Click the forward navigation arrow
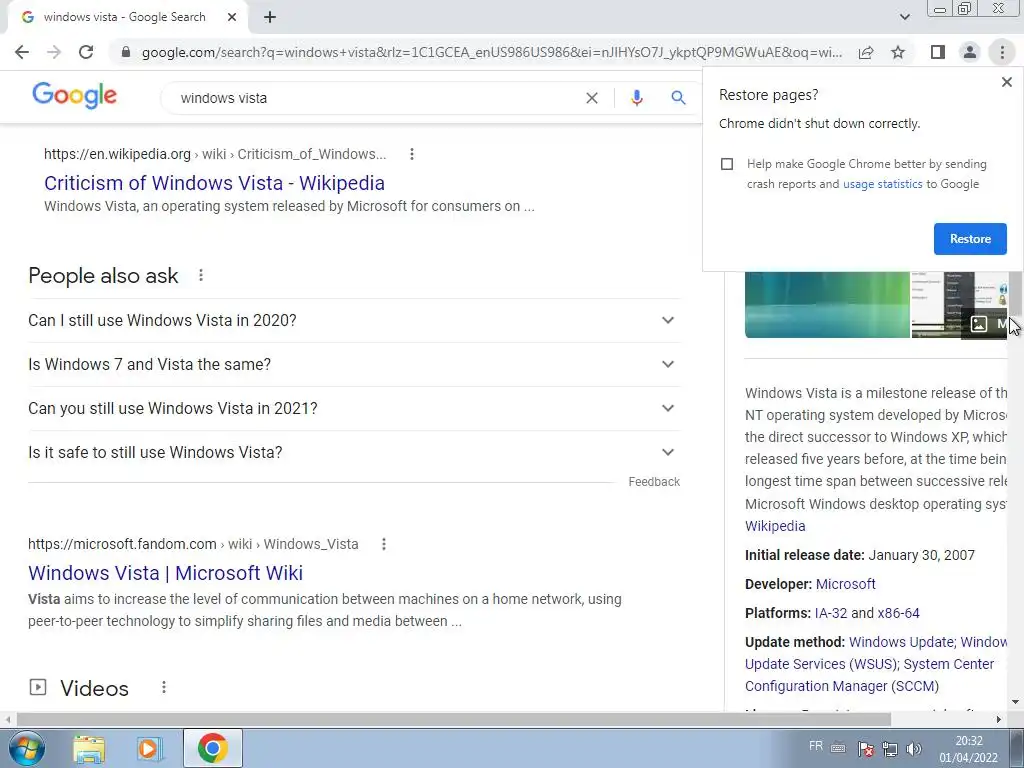 click(54, 52)
